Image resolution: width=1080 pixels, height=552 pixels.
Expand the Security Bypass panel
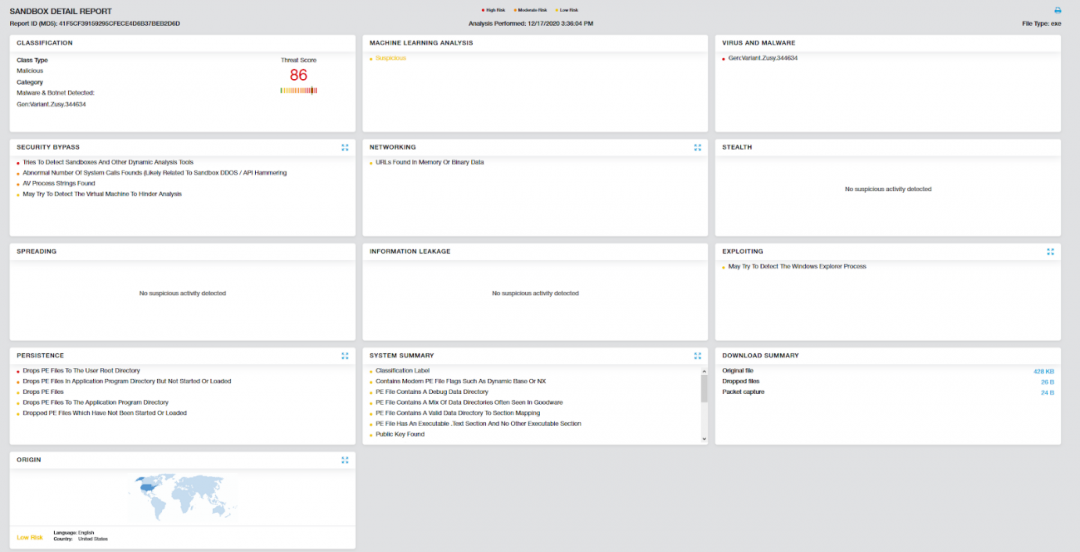tap(344, 147)
